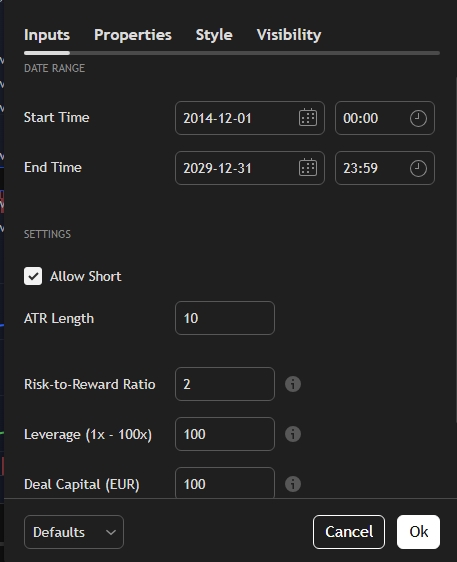Click the Risk-to-Reward Ratio value field
457x562 pixels.
click(x=225, y=384)
